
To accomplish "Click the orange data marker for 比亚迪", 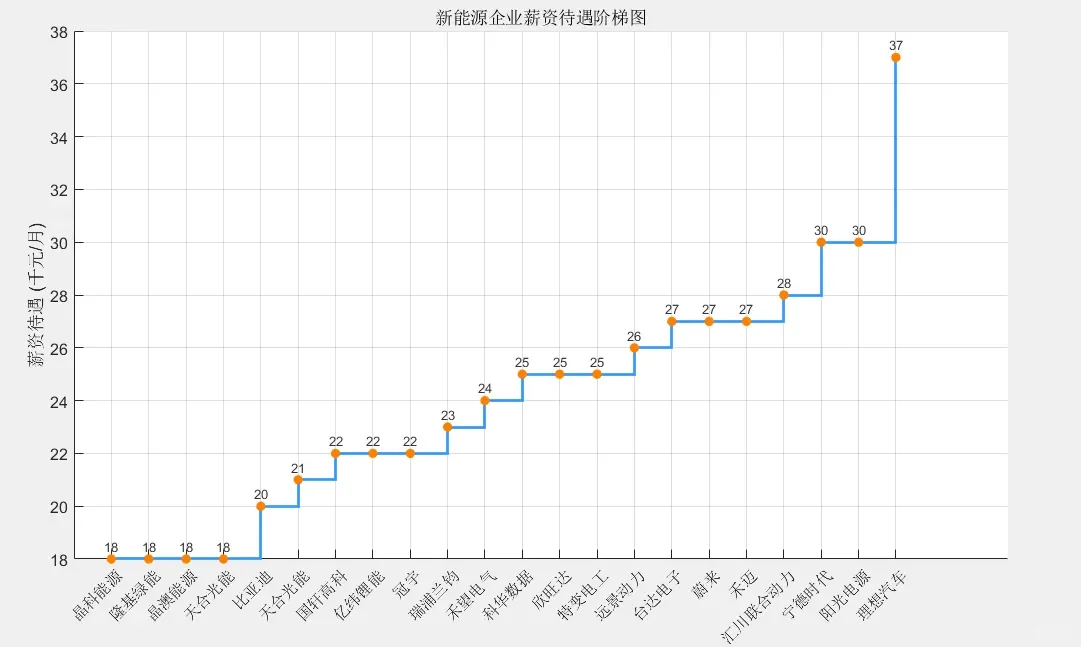I will tap(261, 506).
